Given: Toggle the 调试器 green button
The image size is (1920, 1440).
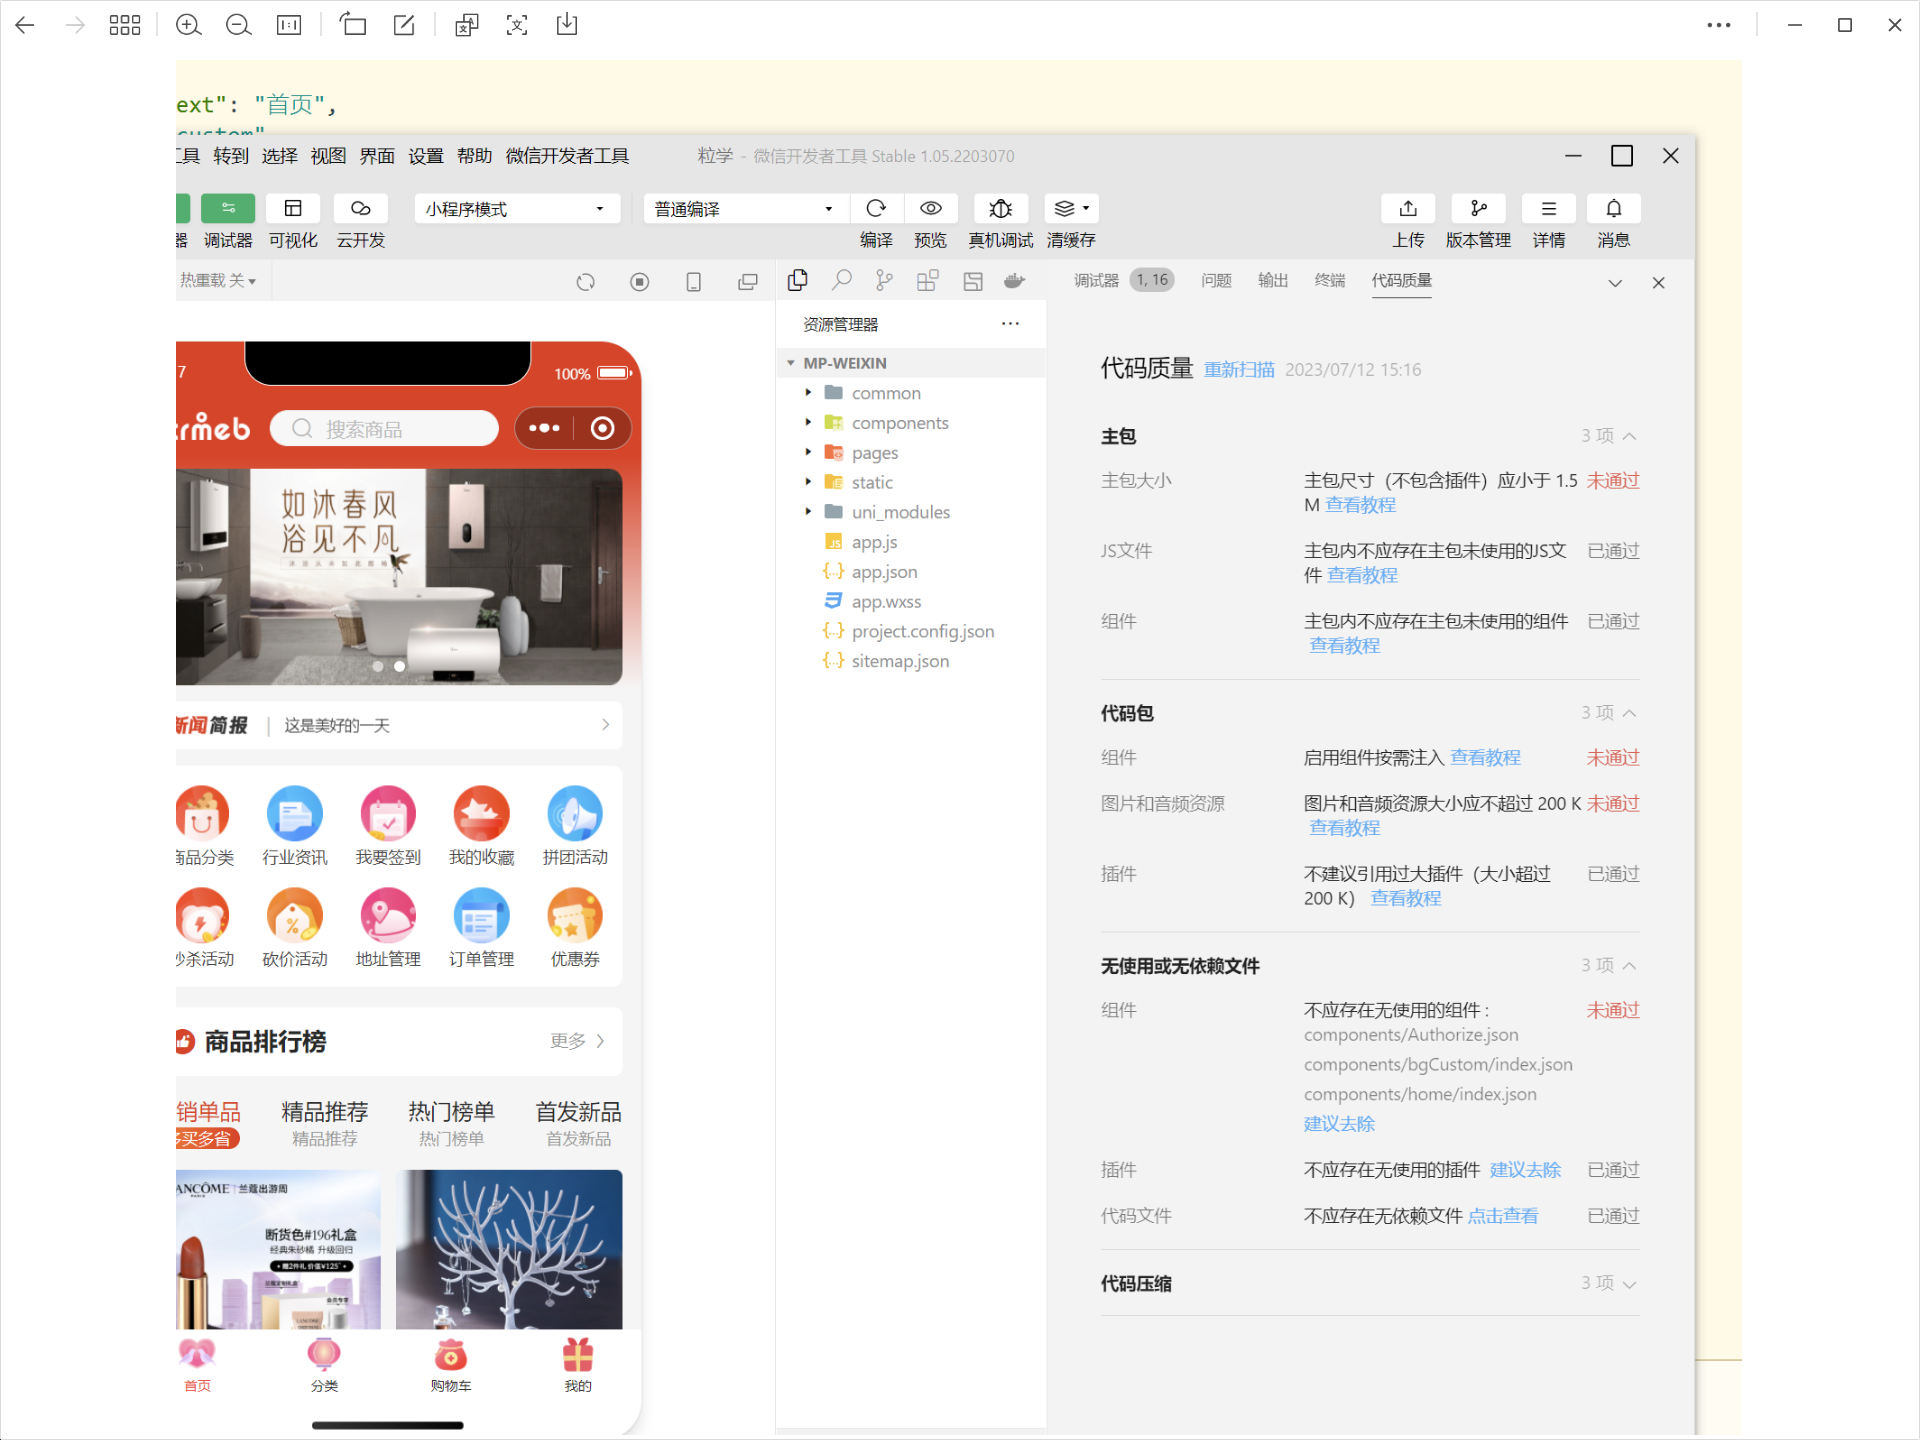Looking at the screenshot, I should (x=228, y=208).
